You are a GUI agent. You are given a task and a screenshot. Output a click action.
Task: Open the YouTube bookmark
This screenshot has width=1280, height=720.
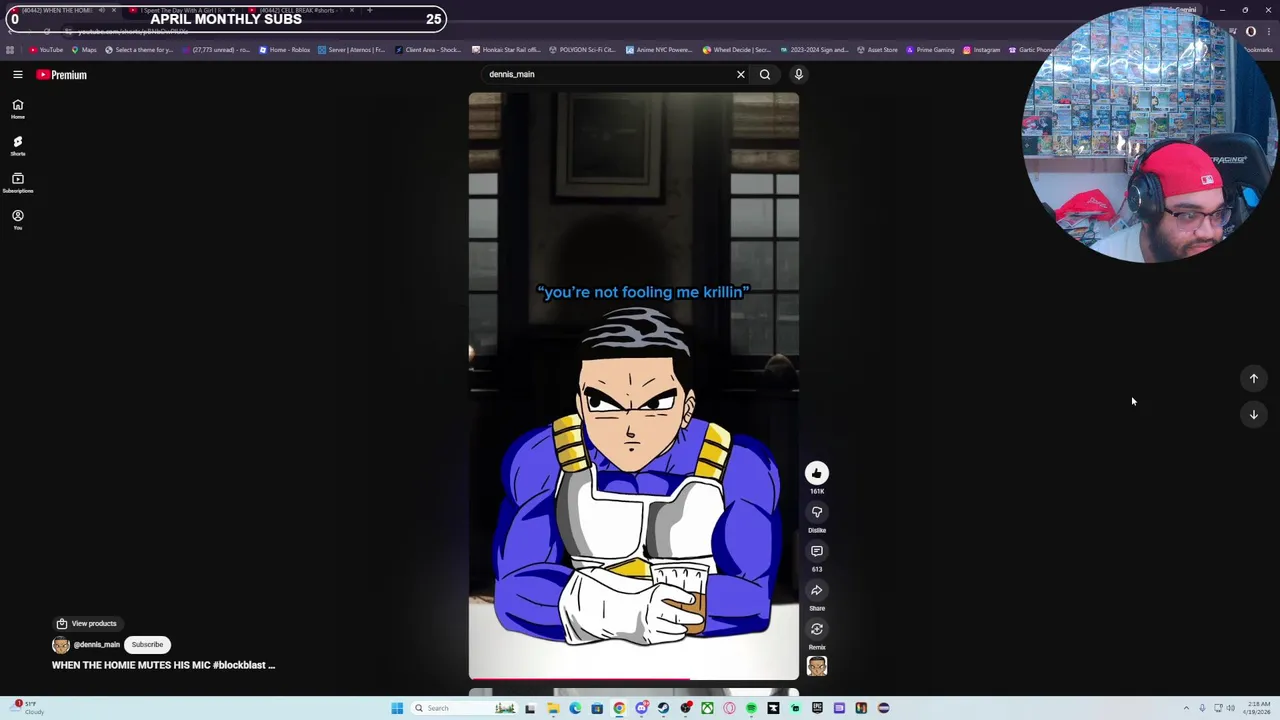46,49
